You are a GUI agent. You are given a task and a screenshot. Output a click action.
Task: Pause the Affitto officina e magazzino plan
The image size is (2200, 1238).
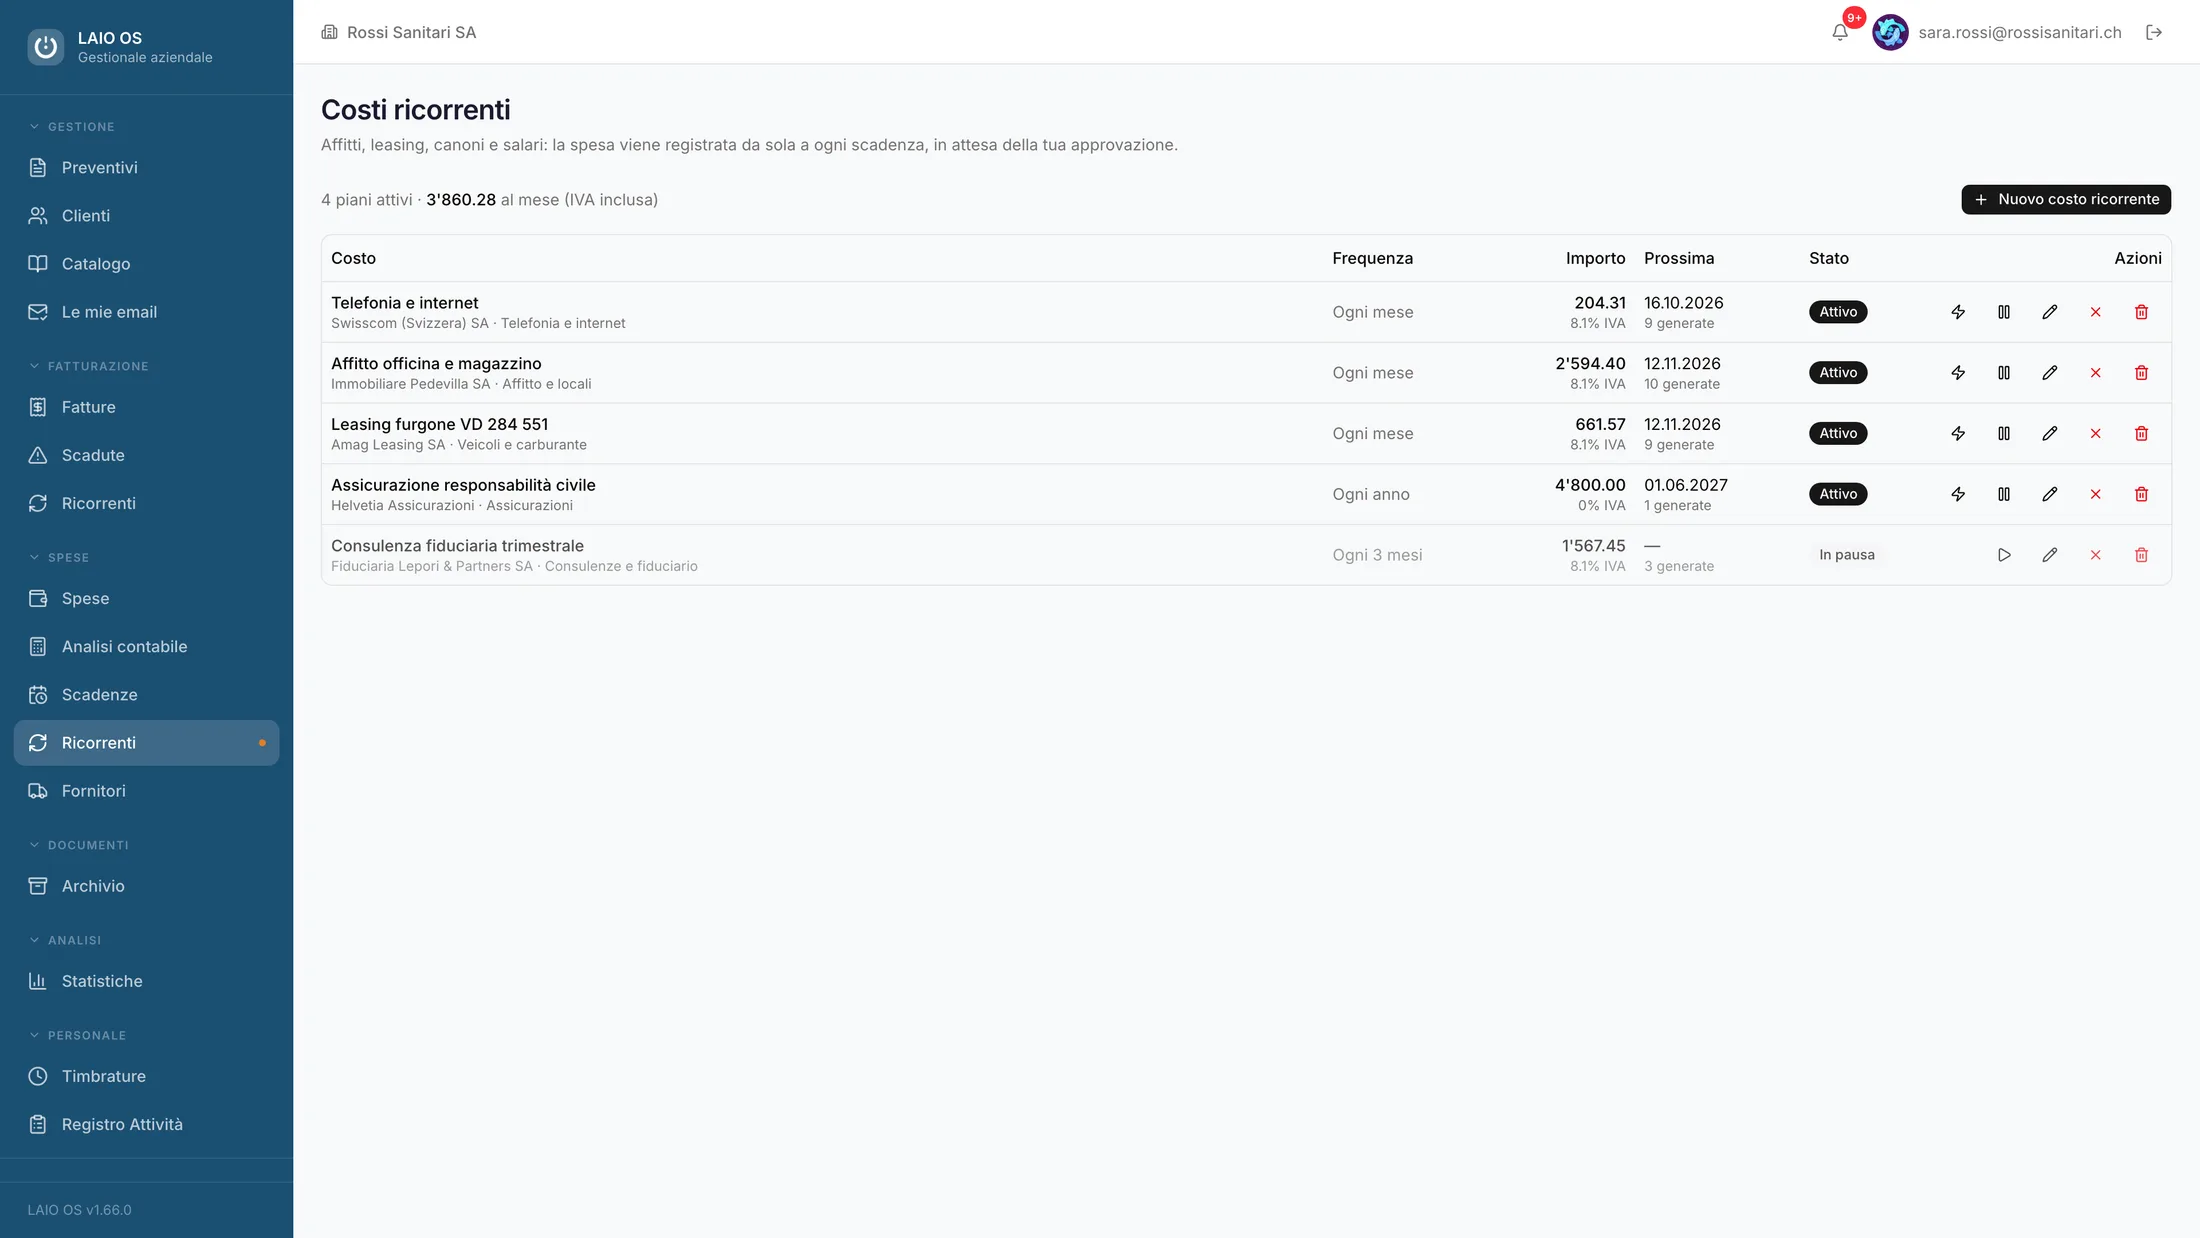2004,373
